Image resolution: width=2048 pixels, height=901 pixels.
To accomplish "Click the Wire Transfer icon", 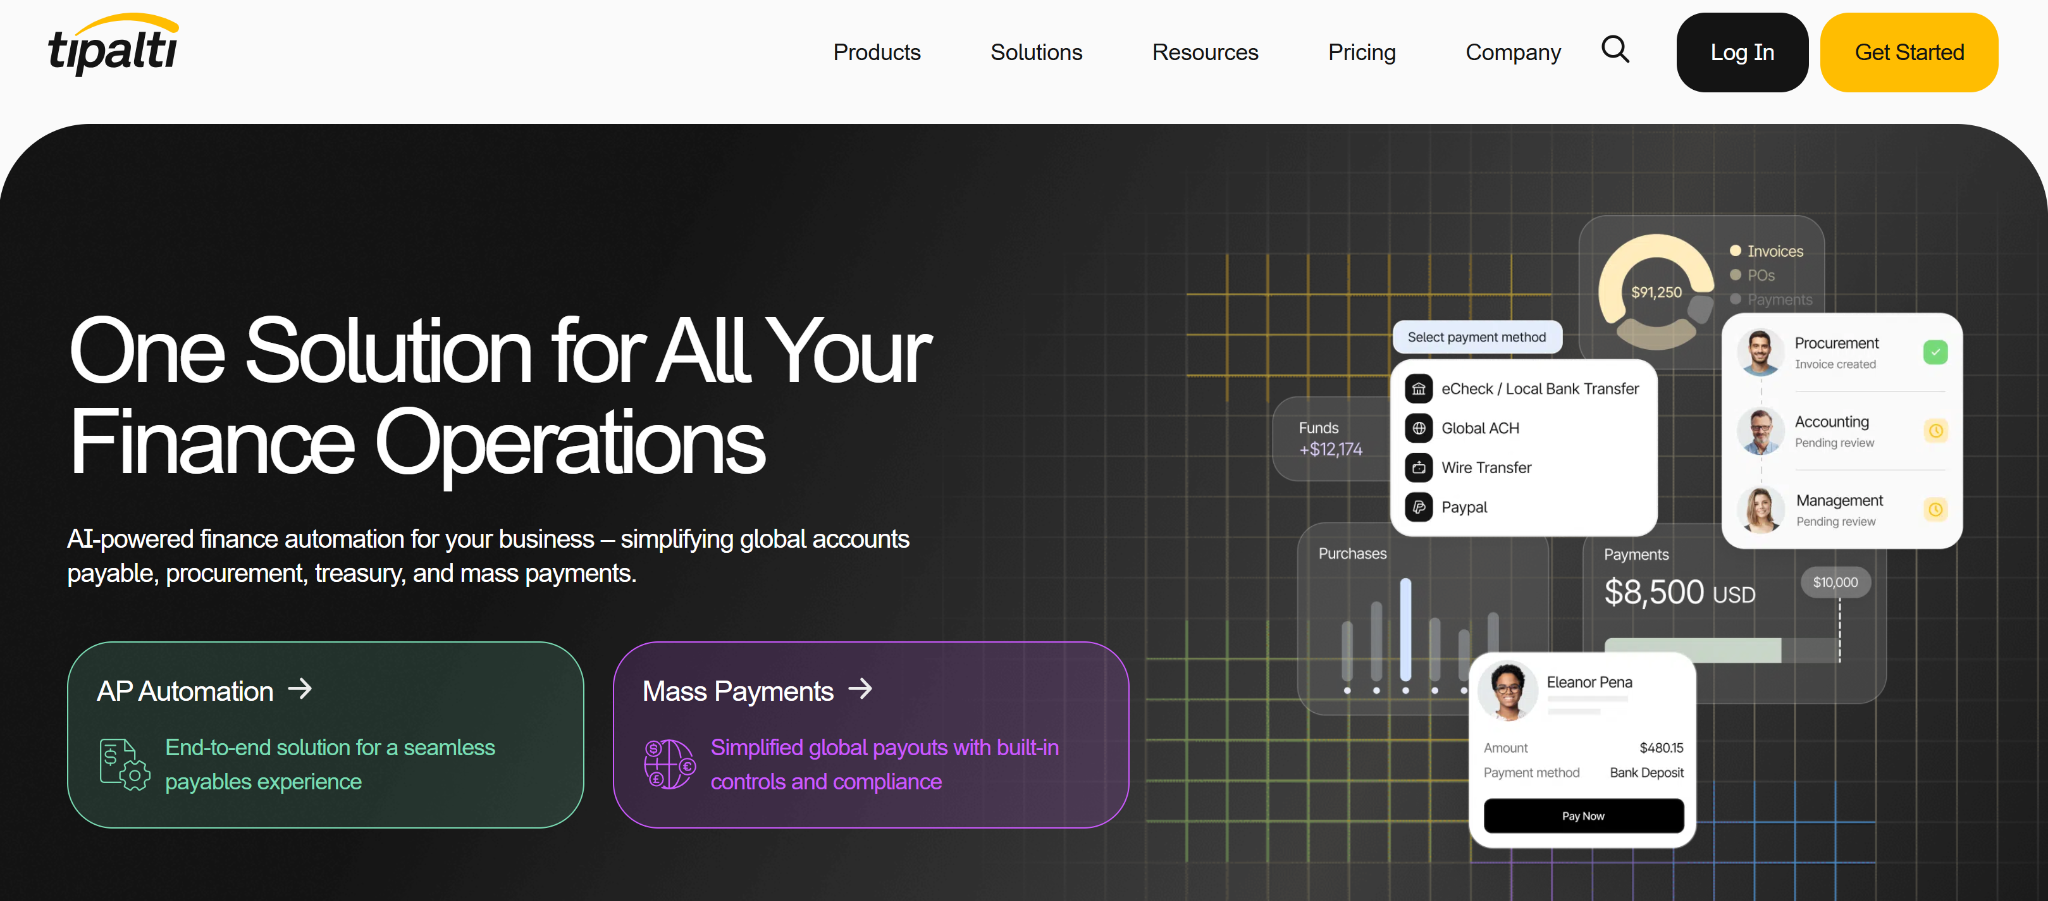I will pos(1419,467).
